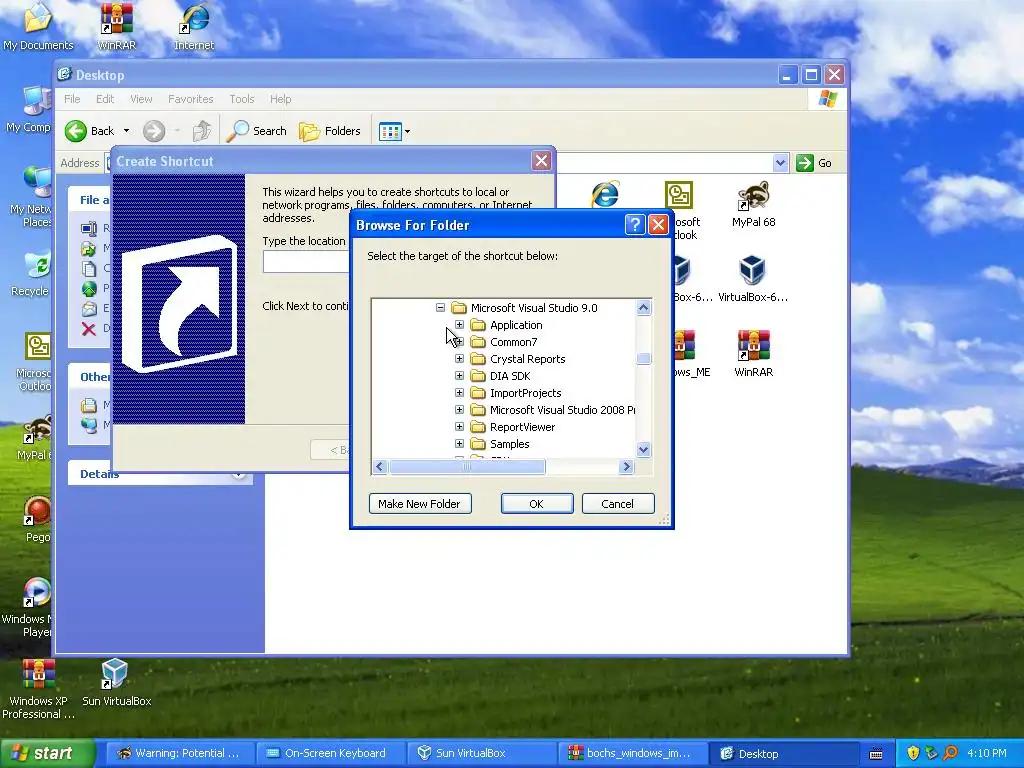
Task: Click left arrow of horizontal tree scrollbar
Action: click(380, 466)
